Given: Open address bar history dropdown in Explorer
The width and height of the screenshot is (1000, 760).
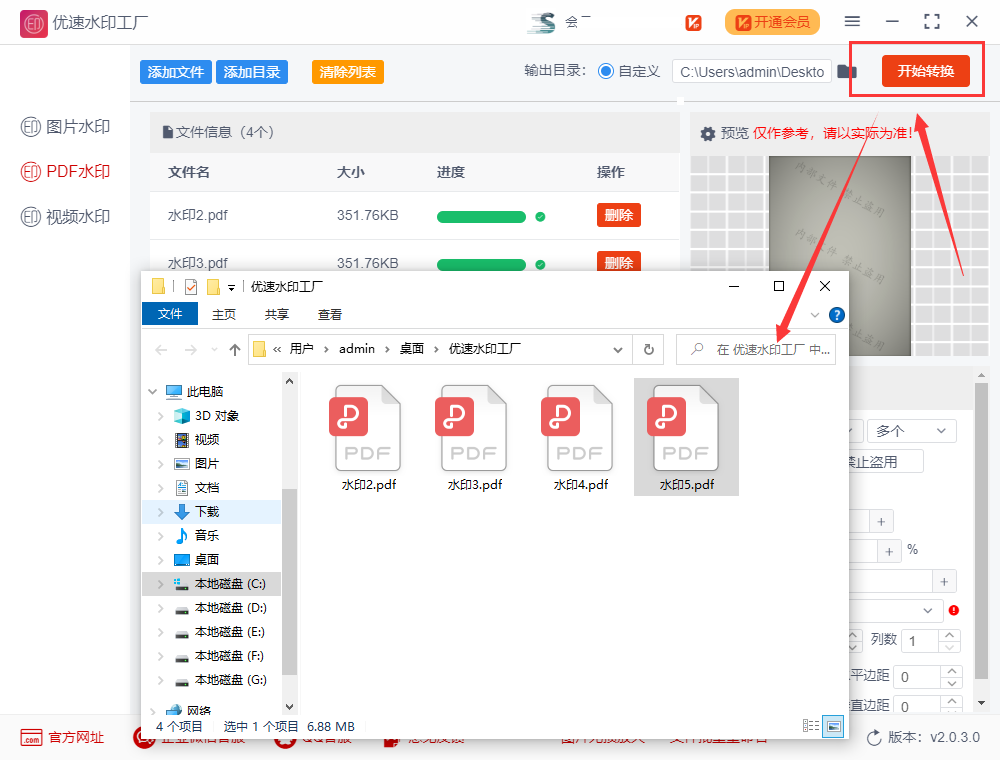Looking at the screenshot, I should point(617,349).
